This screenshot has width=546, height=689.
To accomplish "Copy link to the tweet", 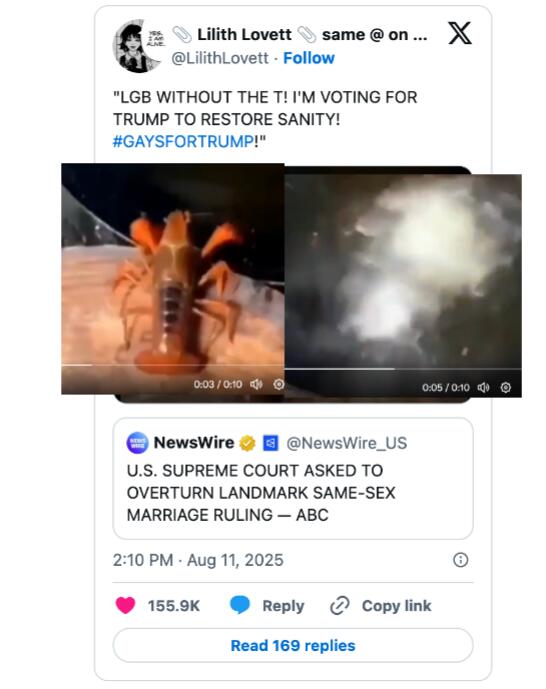I will [x=381, y=606].
